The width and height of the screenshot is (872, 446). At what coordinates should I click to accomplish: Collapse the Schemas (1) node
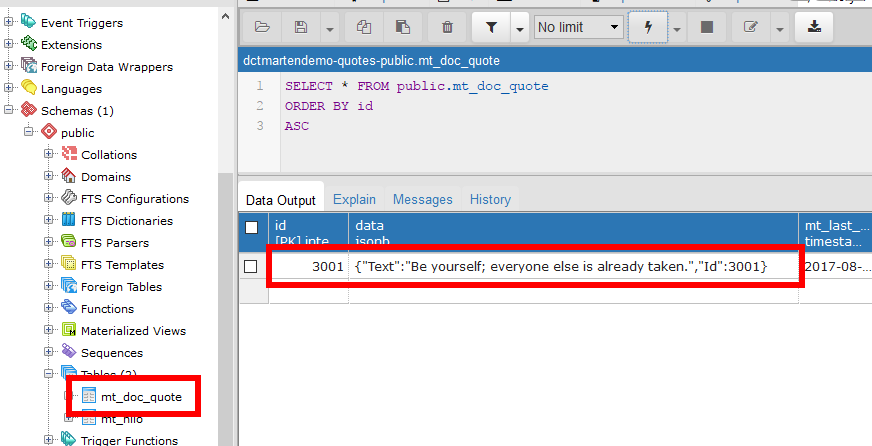(x=8, y=111)
